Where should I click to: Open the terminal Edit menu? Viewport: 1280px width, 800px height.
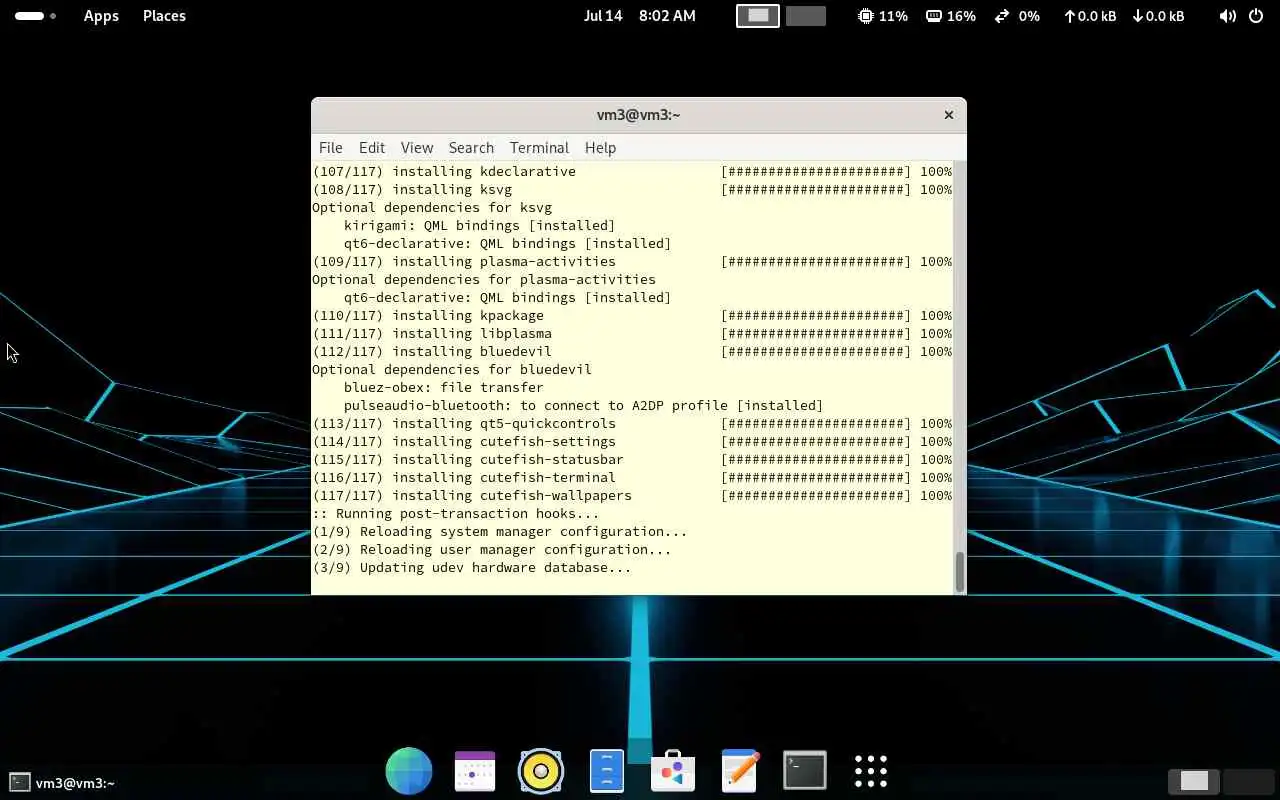tap(372, 147)
